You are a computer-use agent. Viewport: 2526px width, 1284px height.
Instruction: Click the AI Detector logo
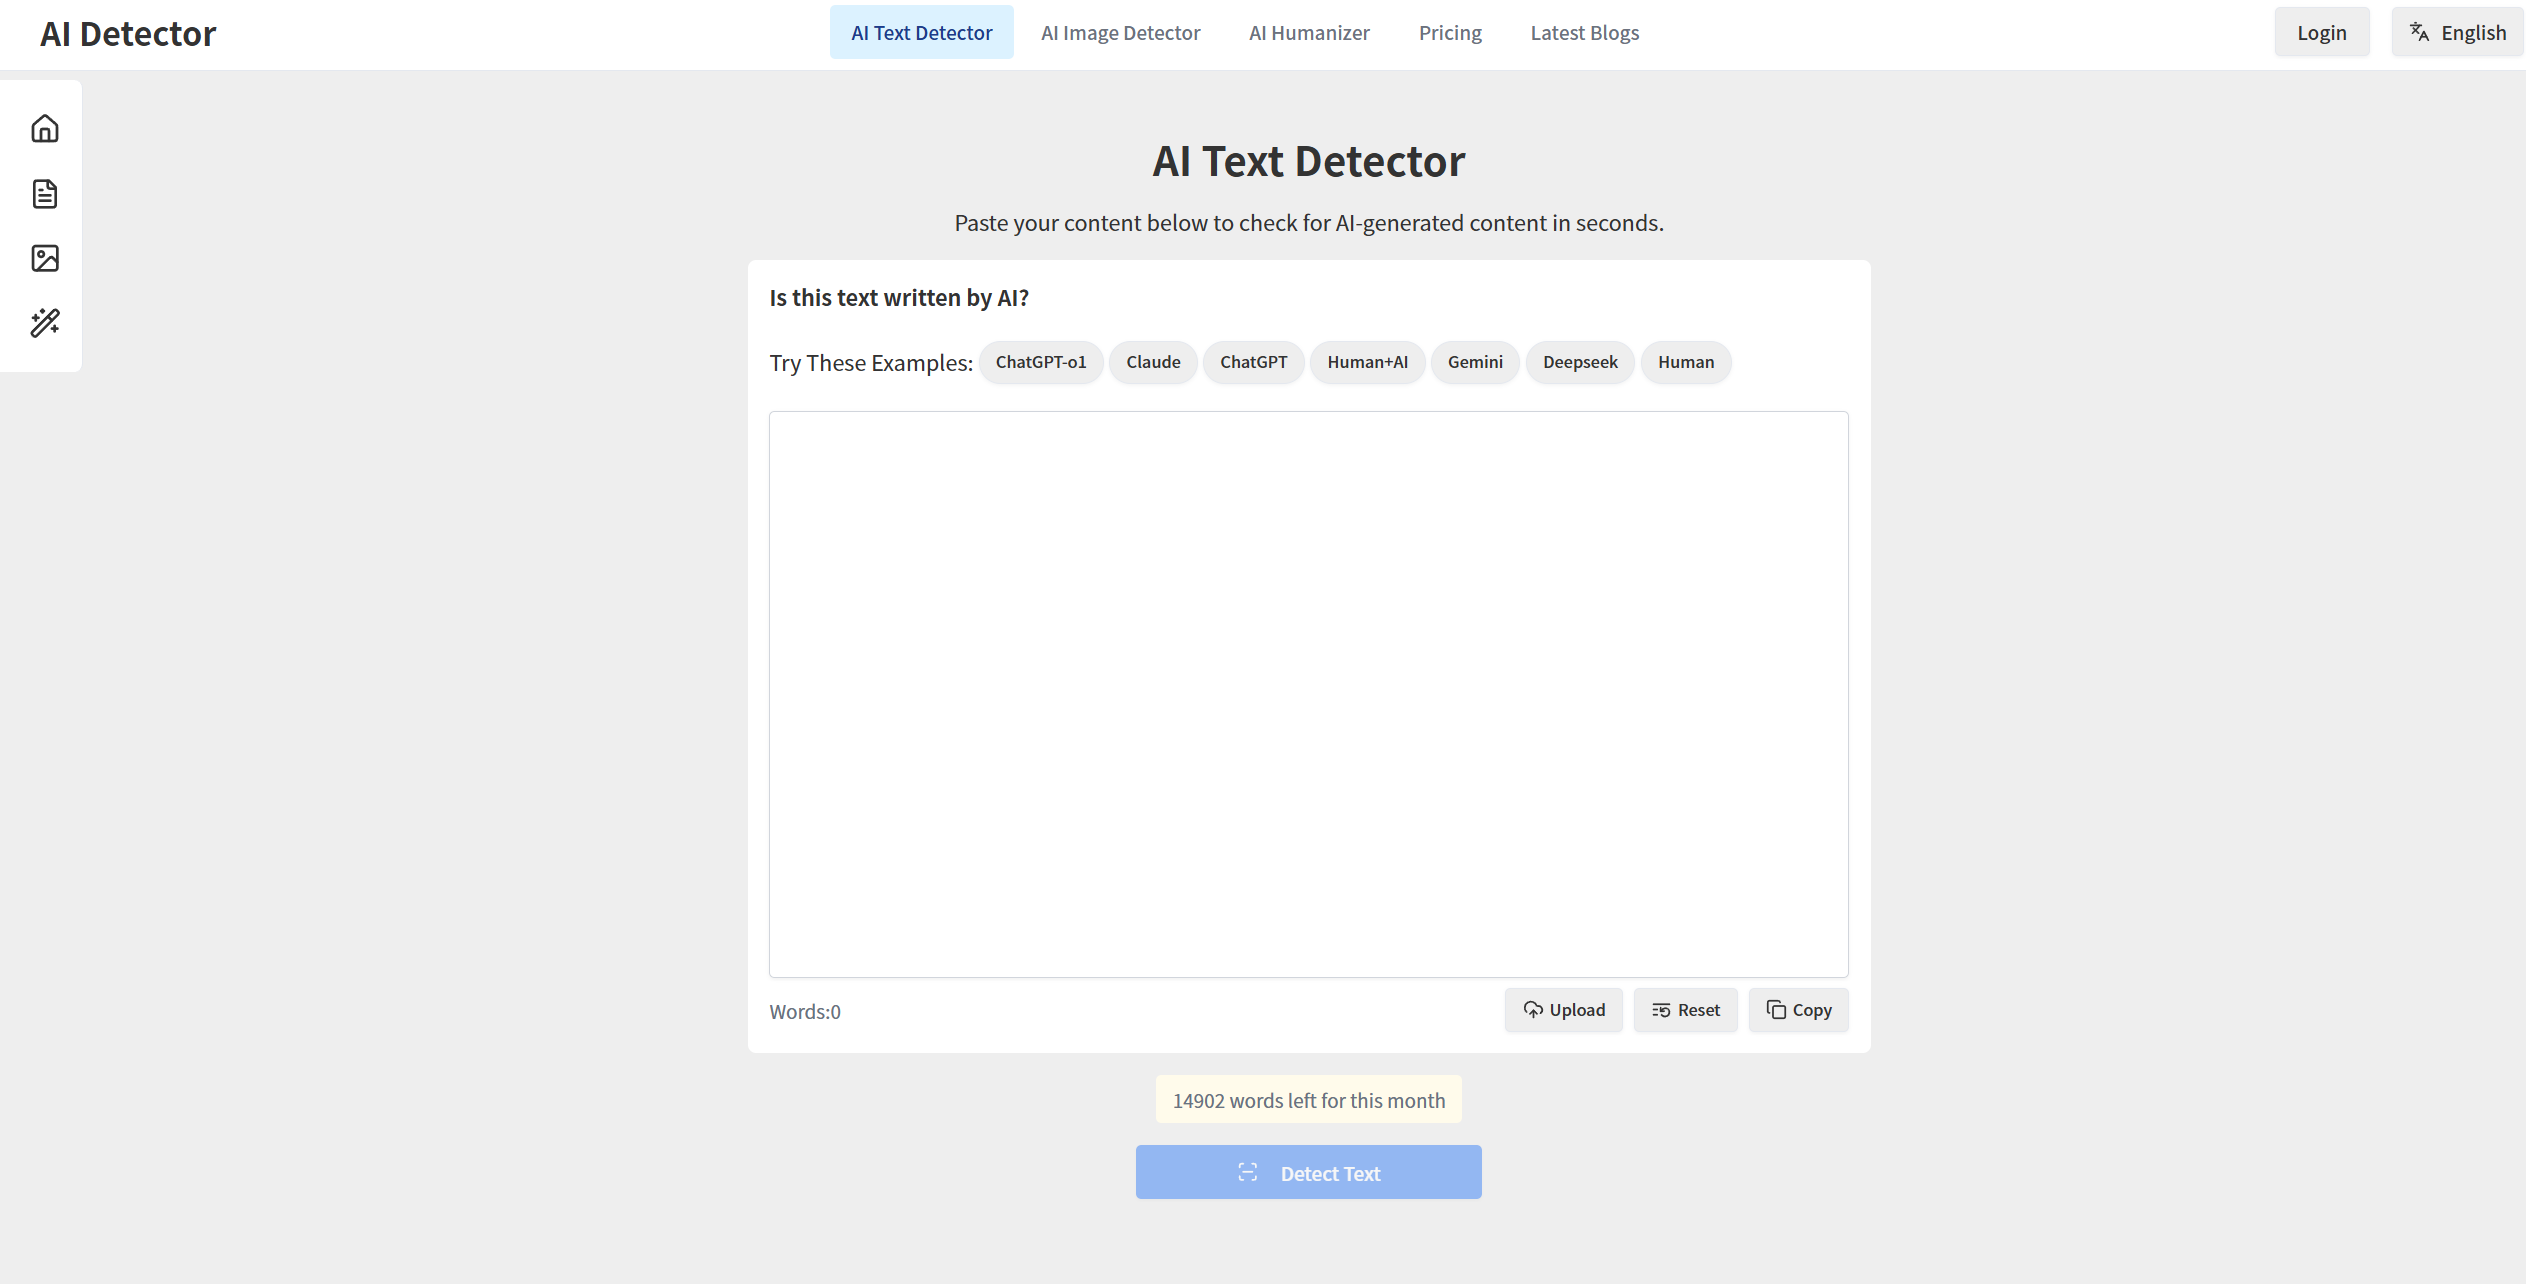coord(128,34)
